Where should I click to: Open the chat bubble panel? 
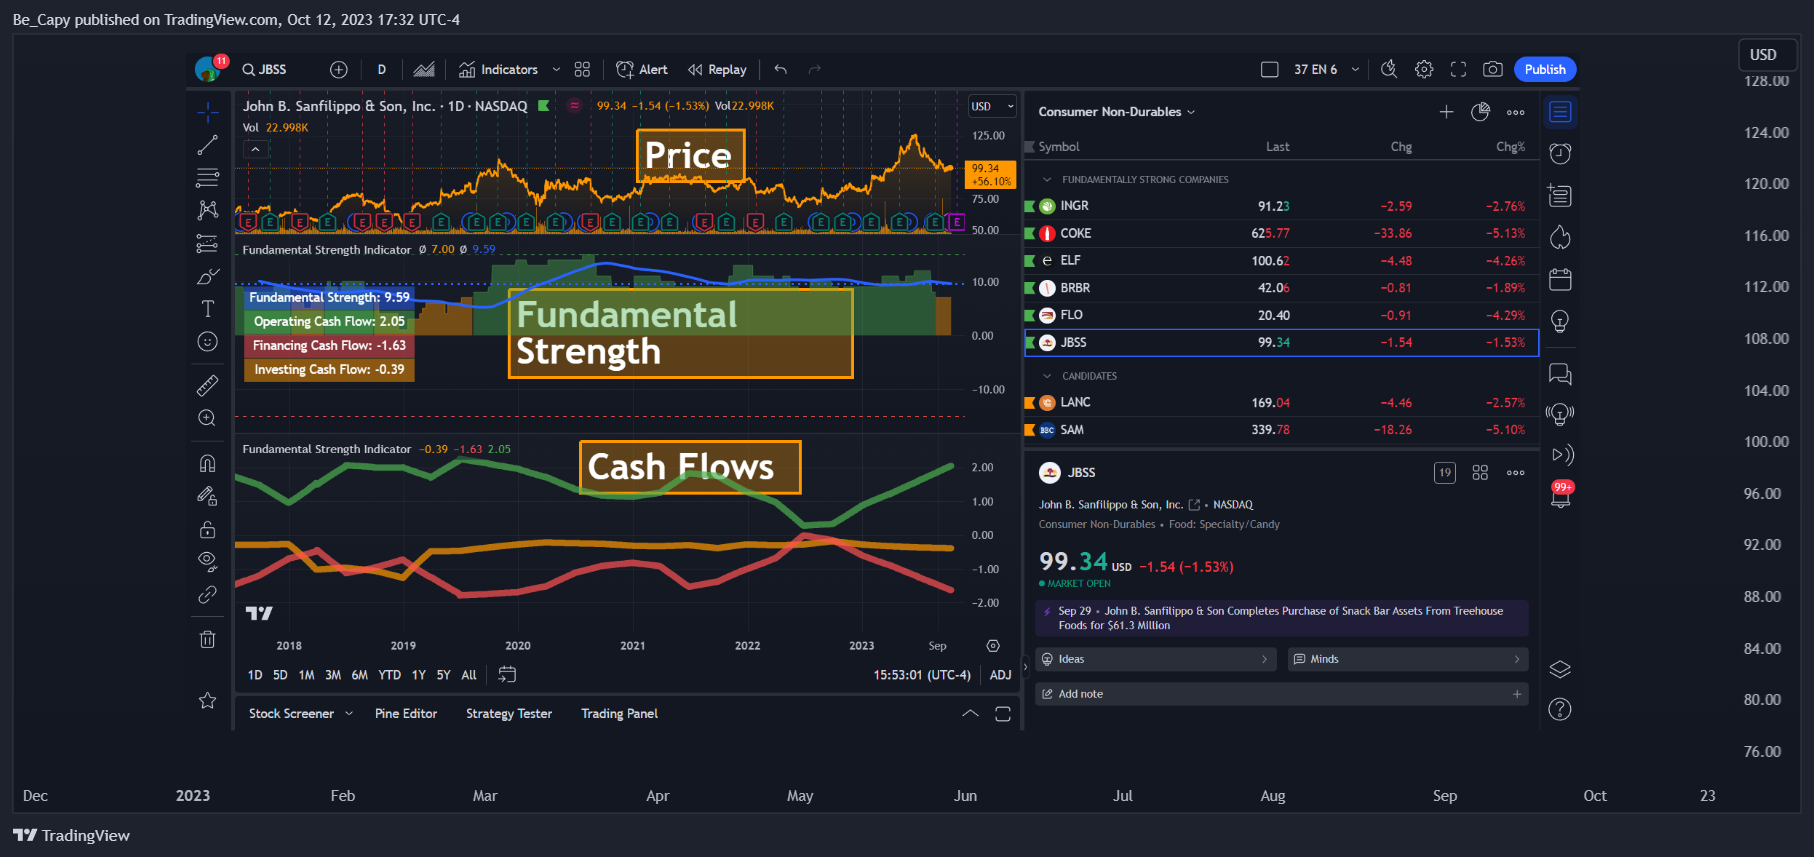pyautogui.click(x=1560, y=374)
